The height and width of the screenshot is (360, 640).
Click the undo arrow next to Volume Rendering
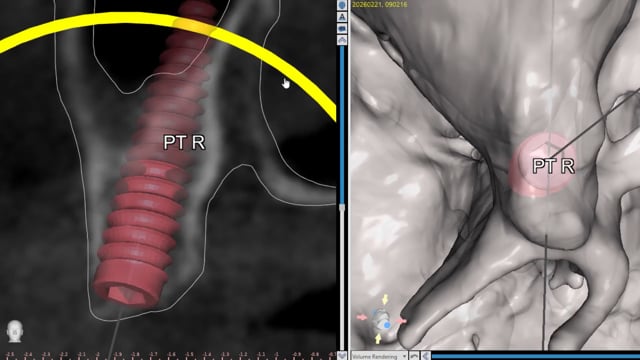click(414, 356)
